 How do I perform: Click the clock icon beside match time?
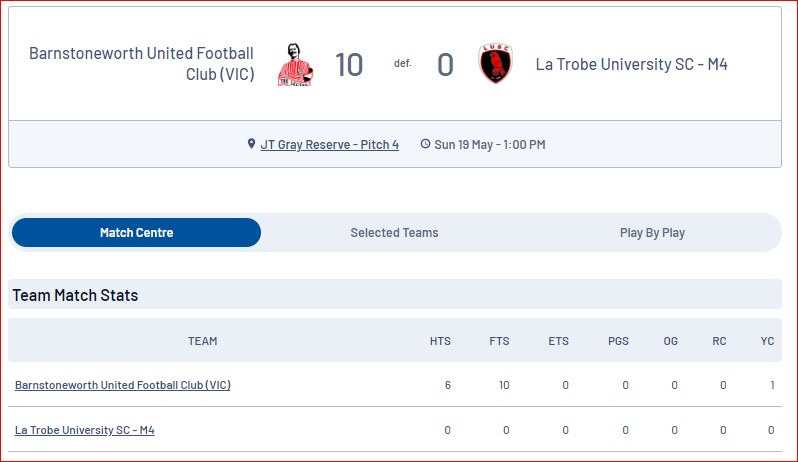[x=425, y=144]
